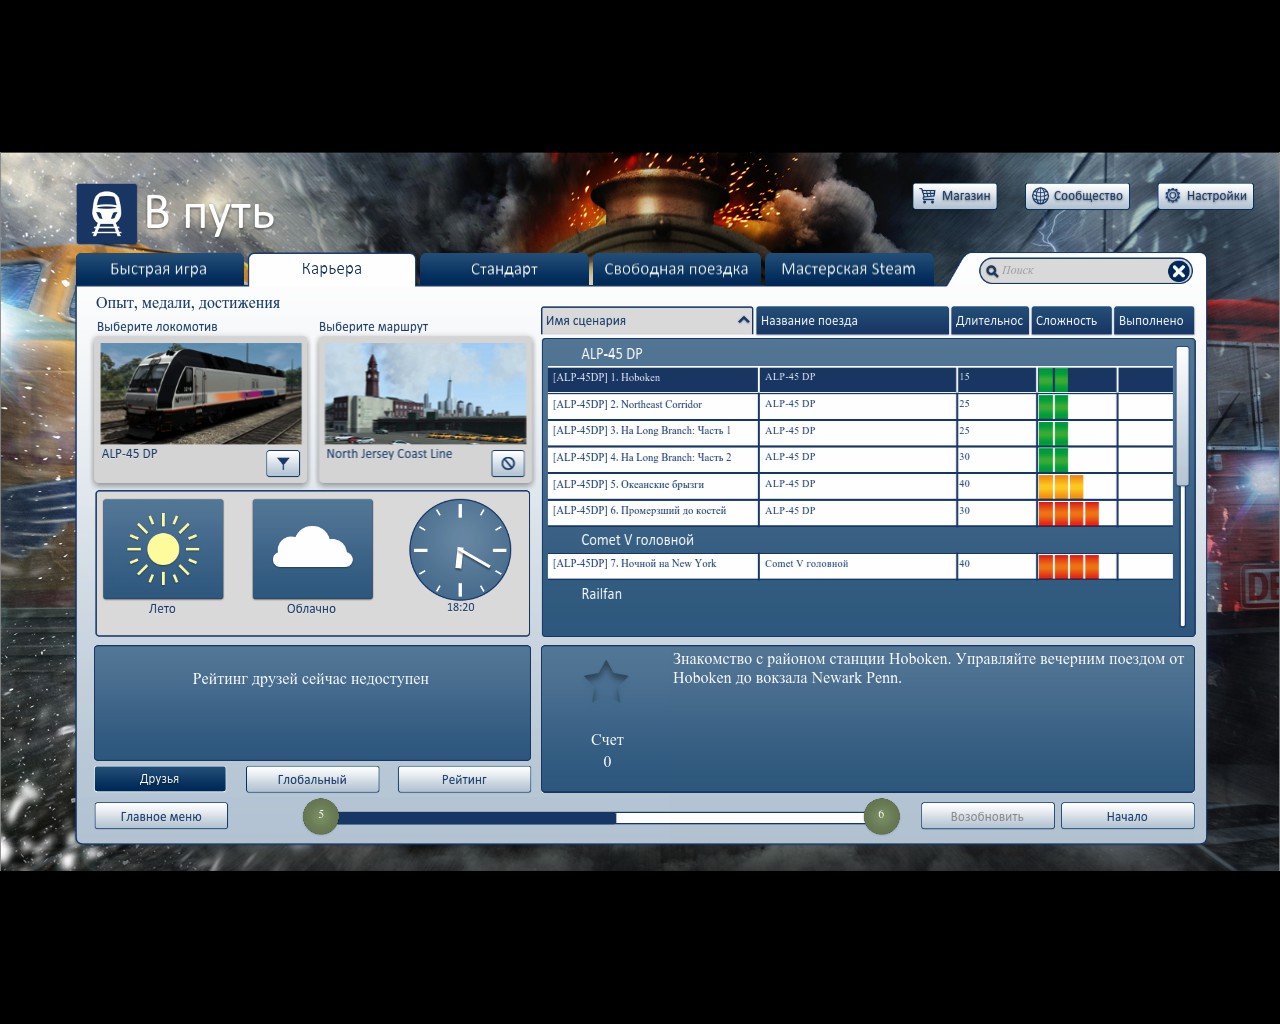Select the ALP-45 DP locomotive thumbnail
This screenshot has height=1024, width=1280.
[201, 394]
